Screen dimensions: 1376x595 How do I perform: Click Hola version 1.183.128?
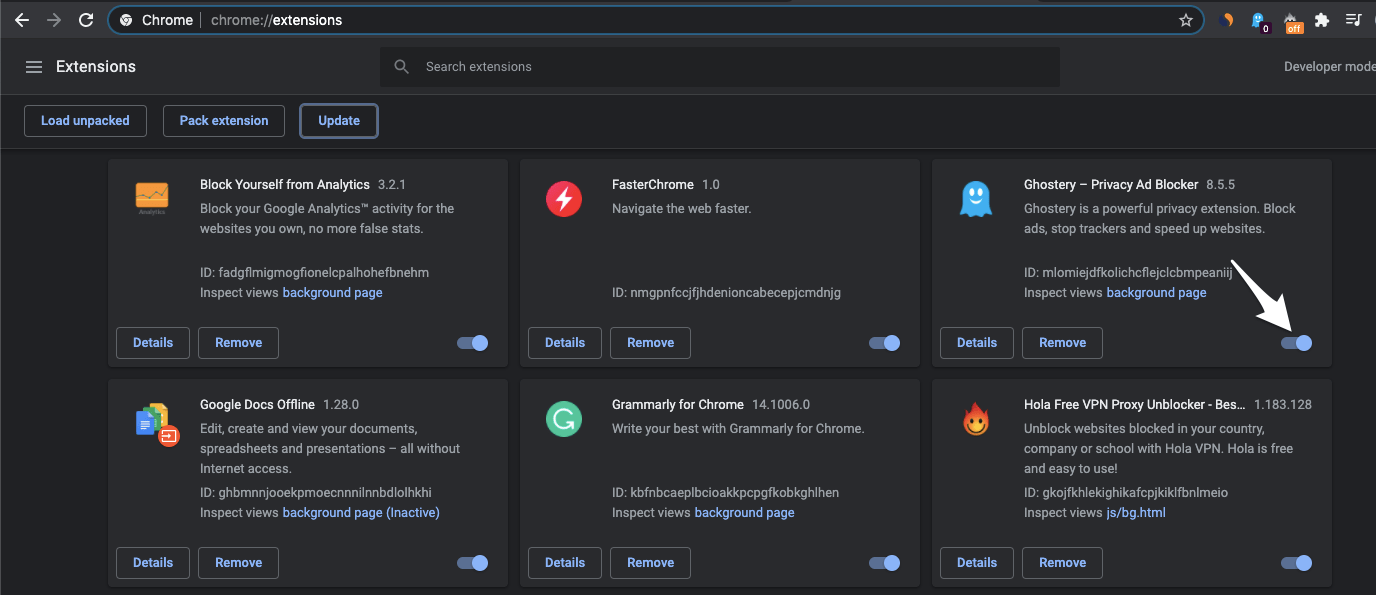[x=1283, y=405]
